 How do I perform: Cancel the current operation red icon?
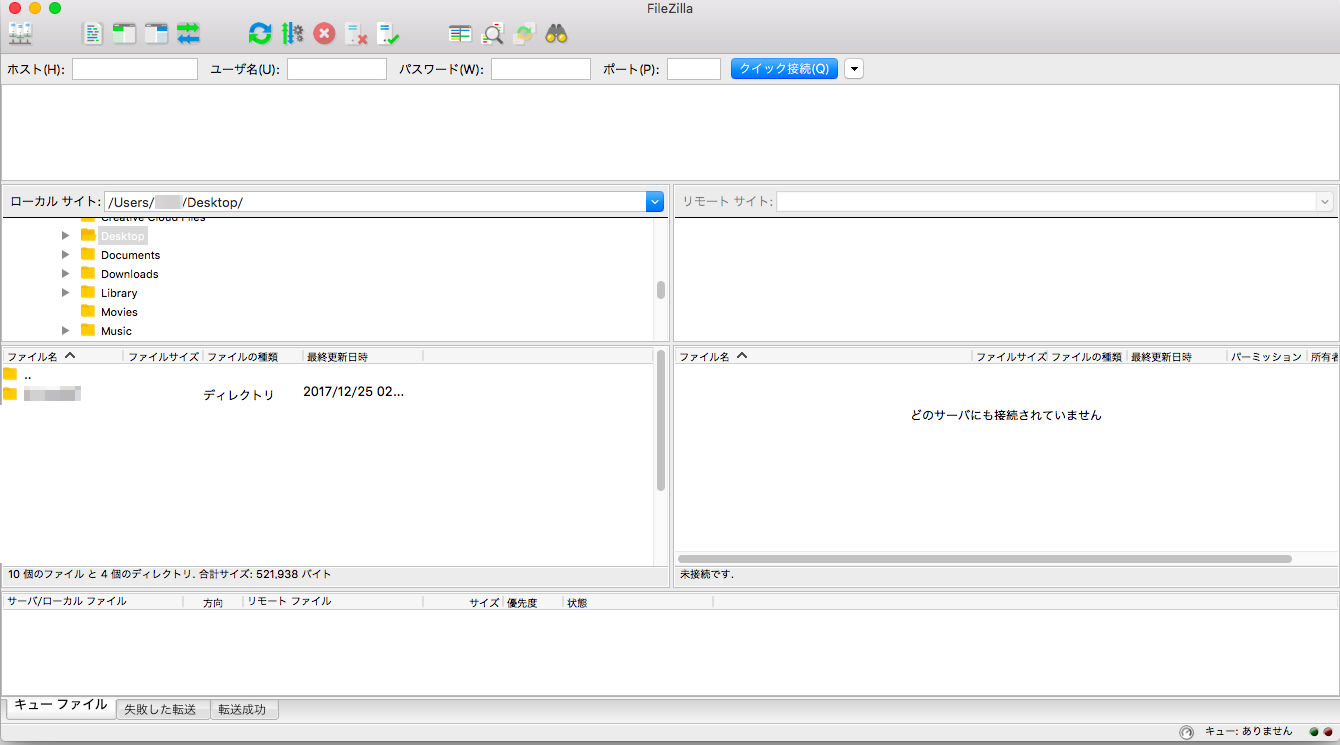(x=324, y=33)
